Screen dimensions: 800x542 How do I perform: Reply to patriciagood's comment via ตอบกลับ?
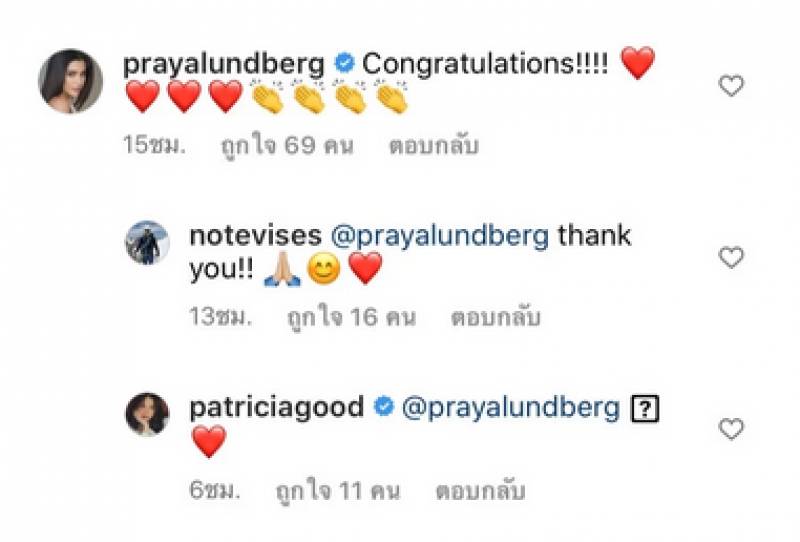pos(480,491)
